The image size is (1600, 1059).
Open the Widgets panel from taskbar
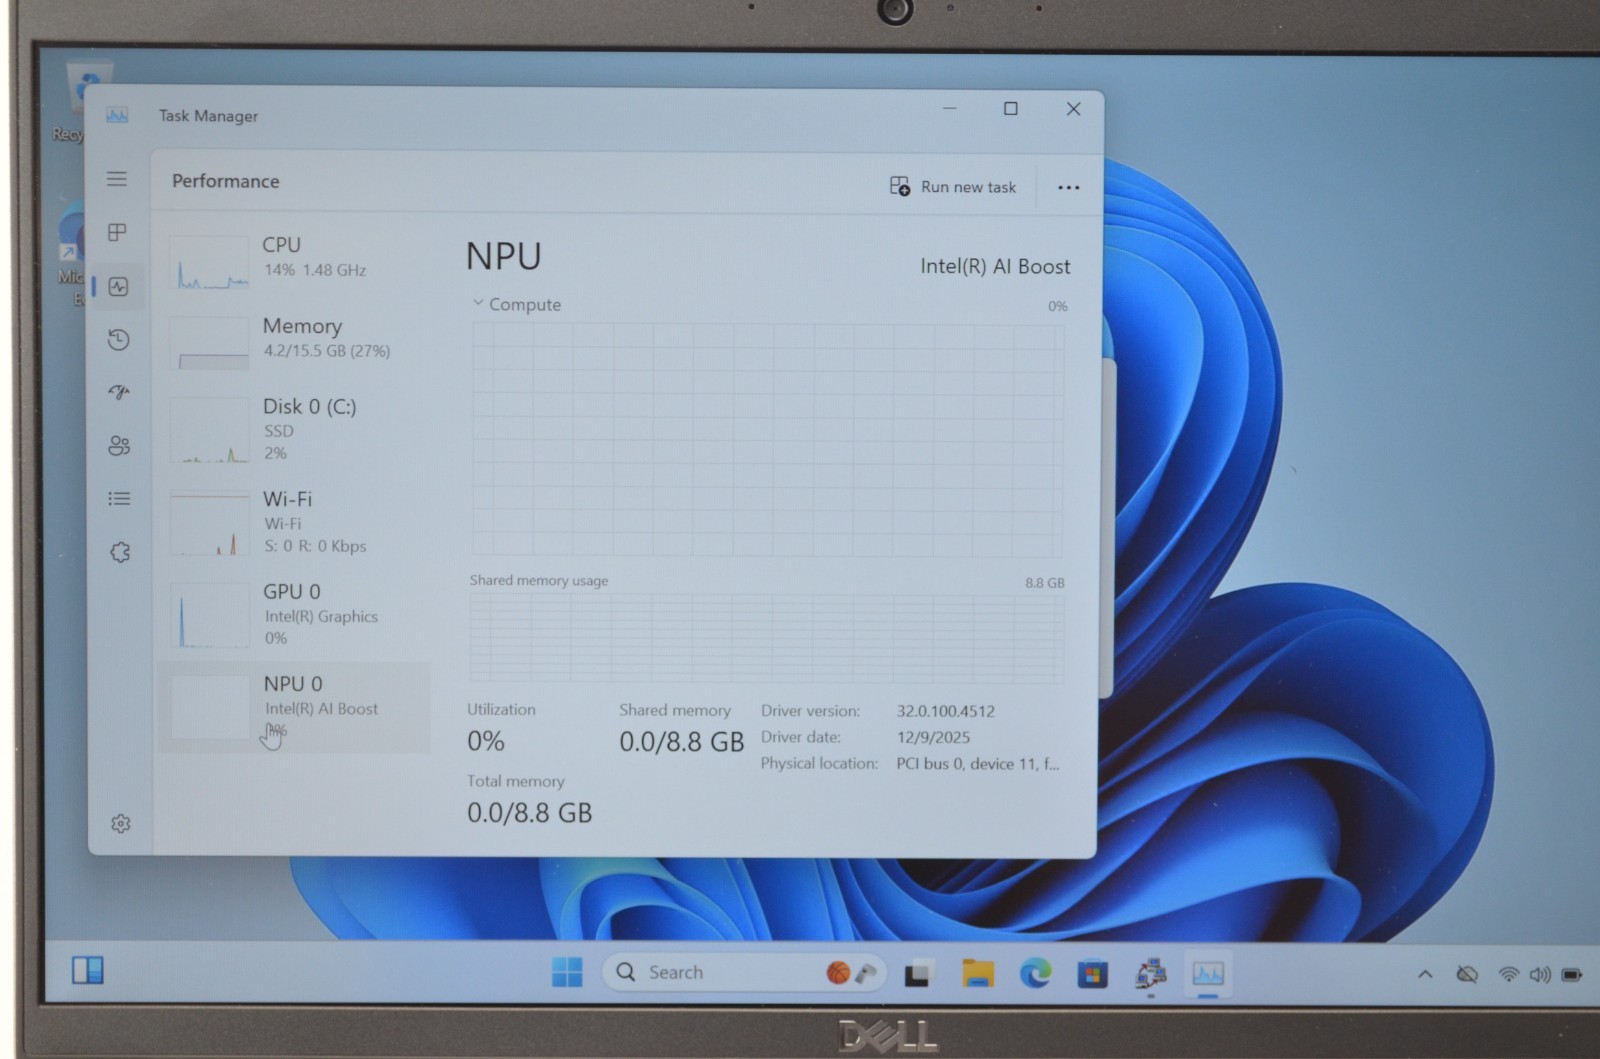[x=87, y=970]
